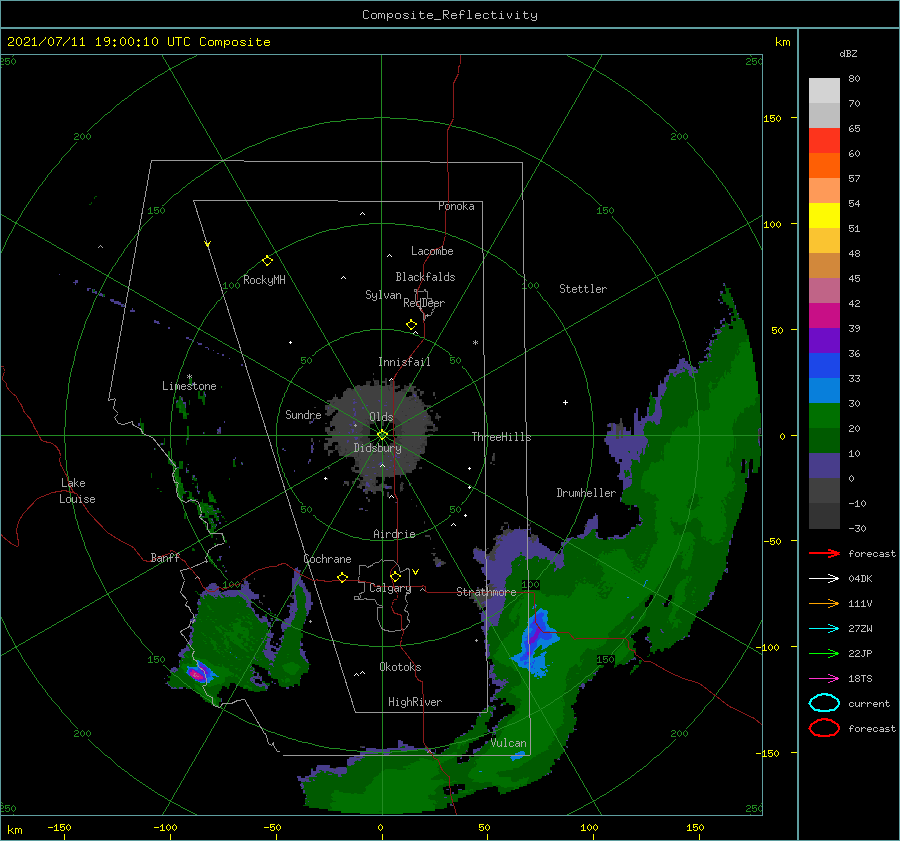Click the 'Okotoks' map label
Viewport: 900px width, 841px height.
400,667
